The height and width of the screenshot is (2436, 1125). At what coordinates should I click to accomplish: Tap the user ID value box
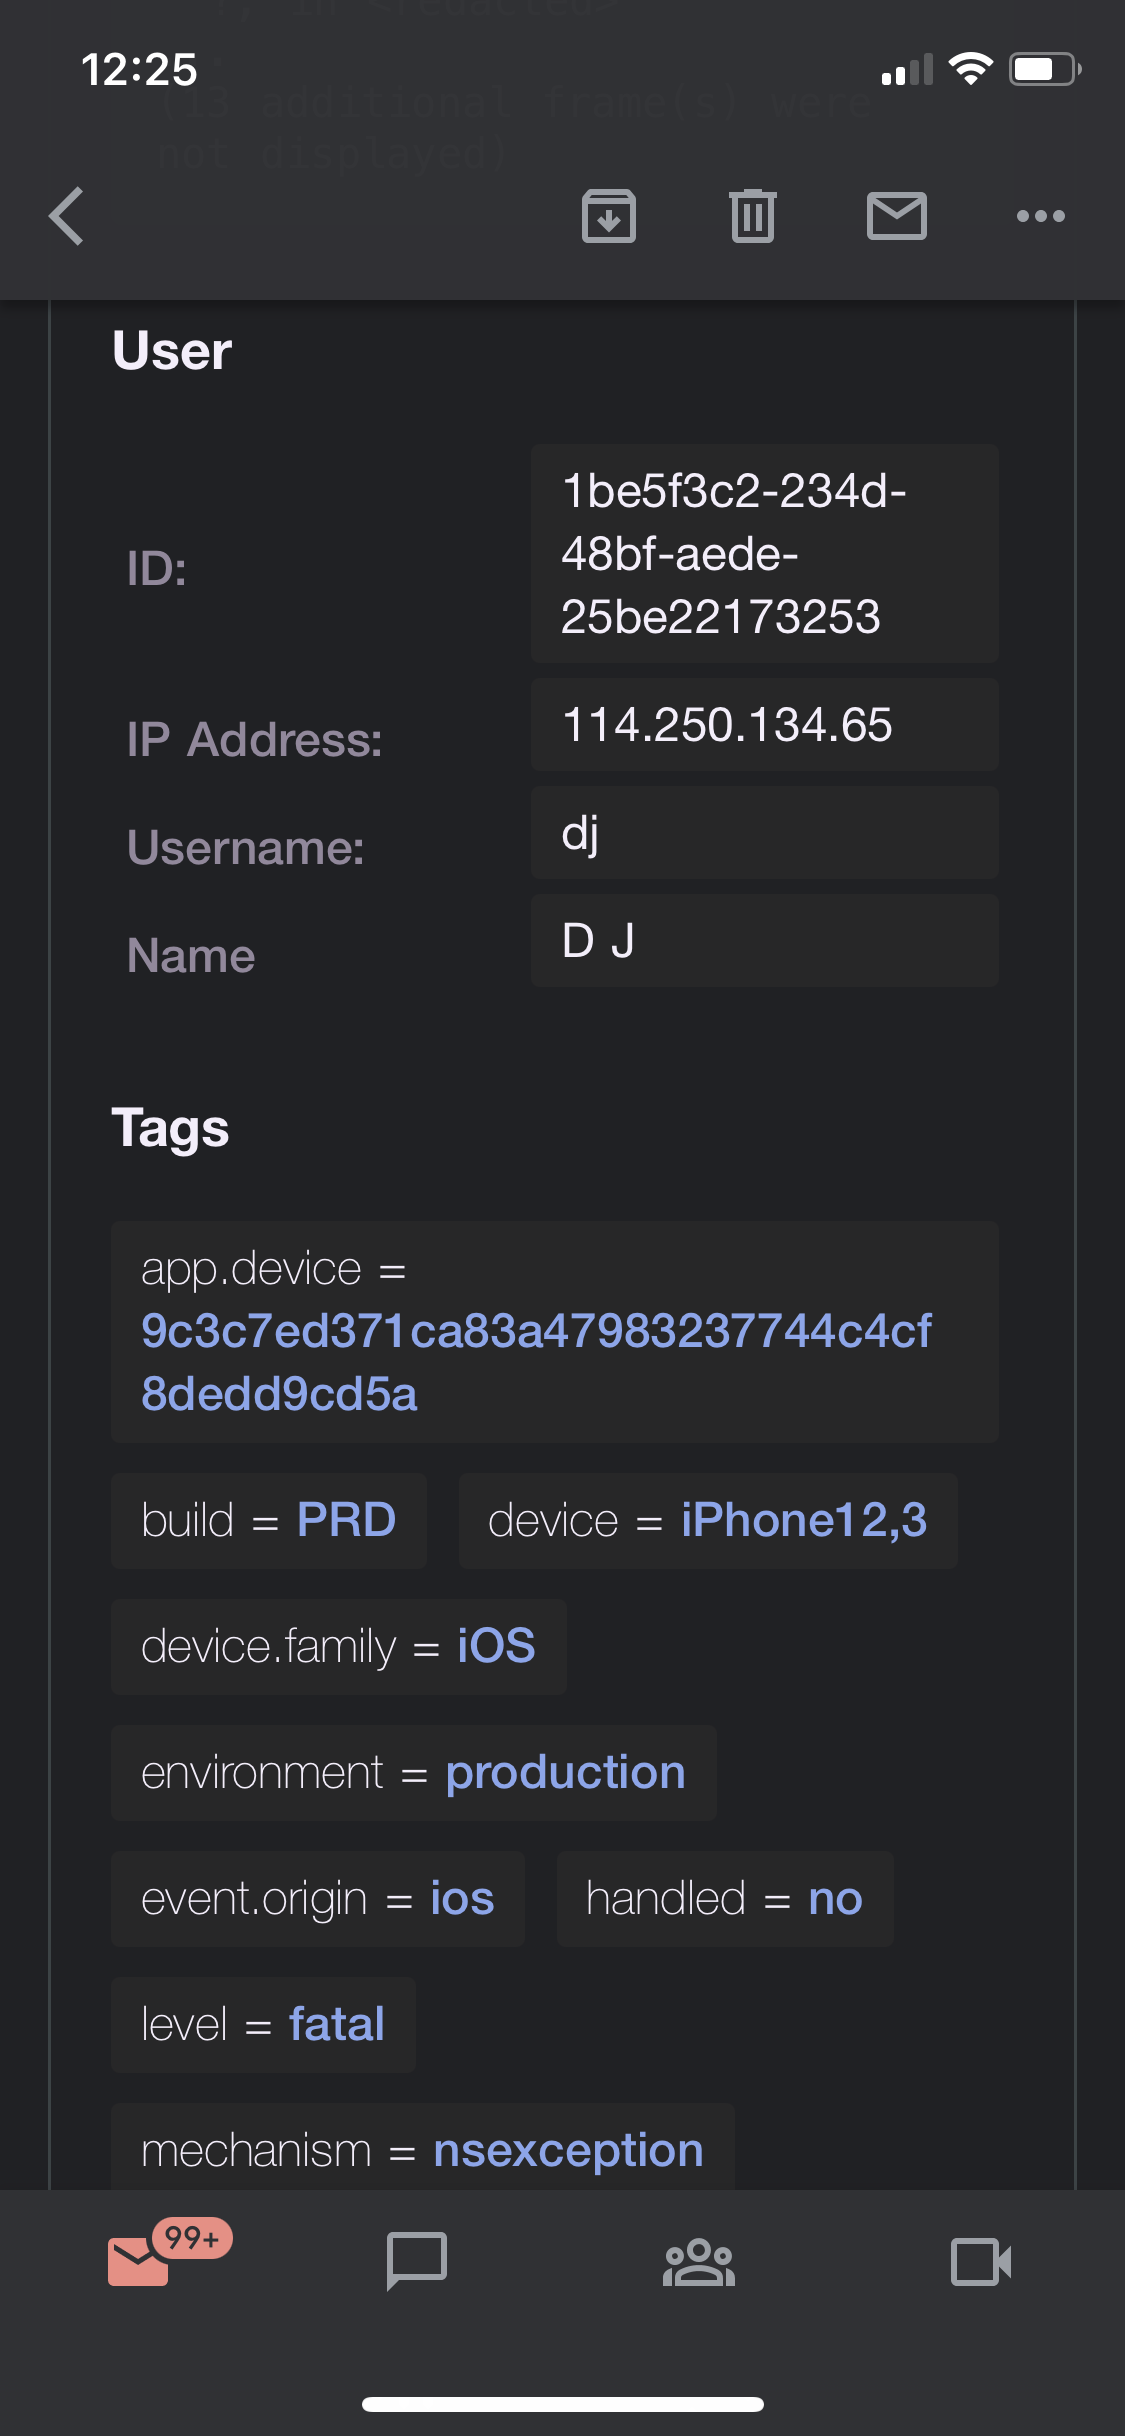[x=764, y=553]
